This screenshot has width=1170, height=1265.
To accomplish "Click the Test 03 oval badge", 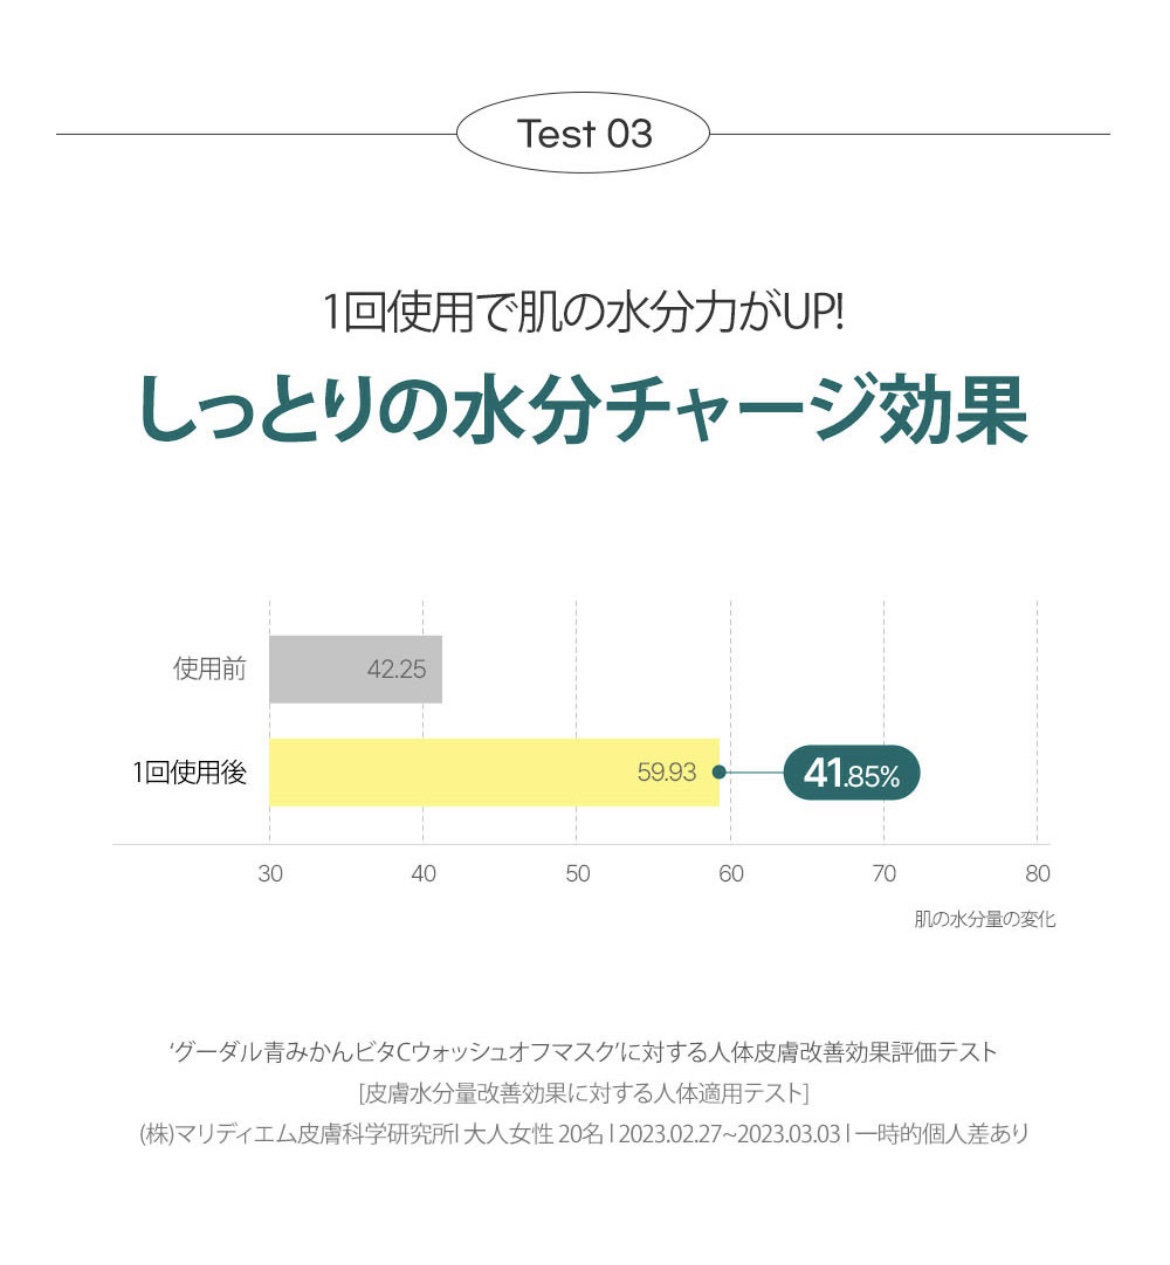I will click(x=583, y=133).
